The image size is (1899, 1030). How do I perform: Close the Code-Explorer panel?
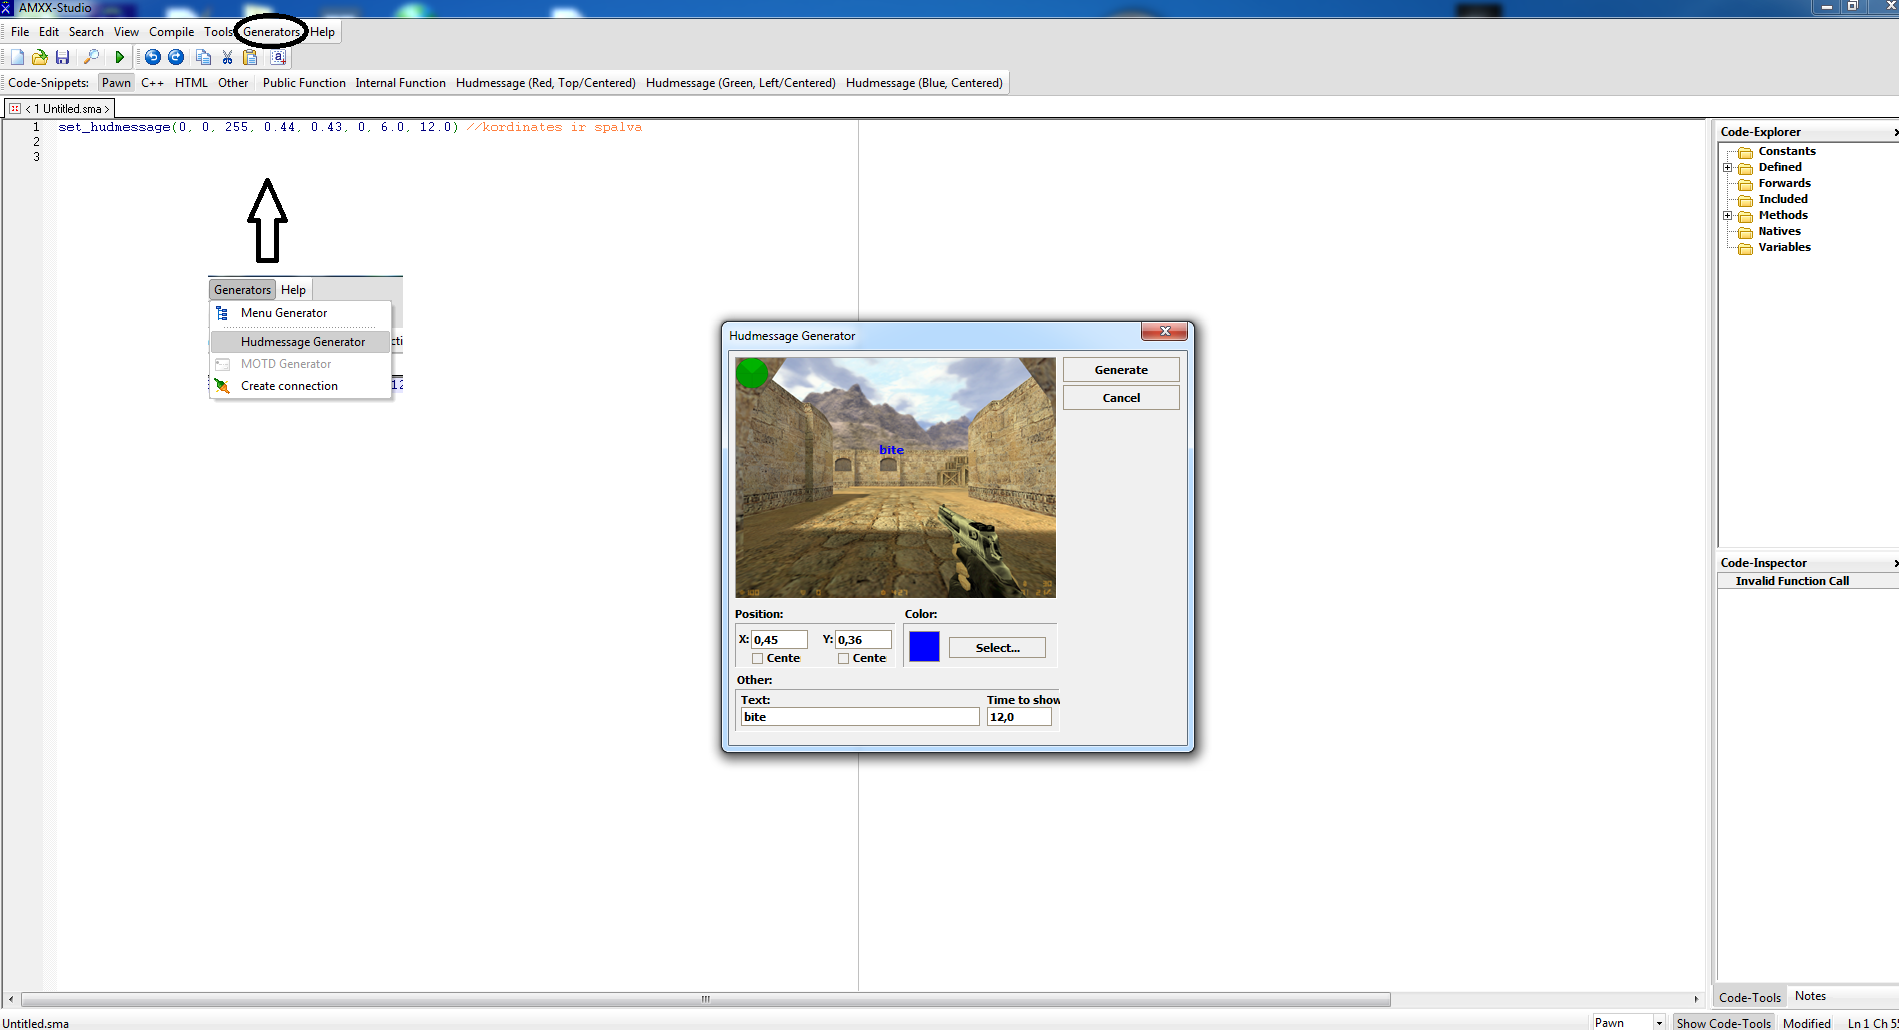(x=1894, y=132)
